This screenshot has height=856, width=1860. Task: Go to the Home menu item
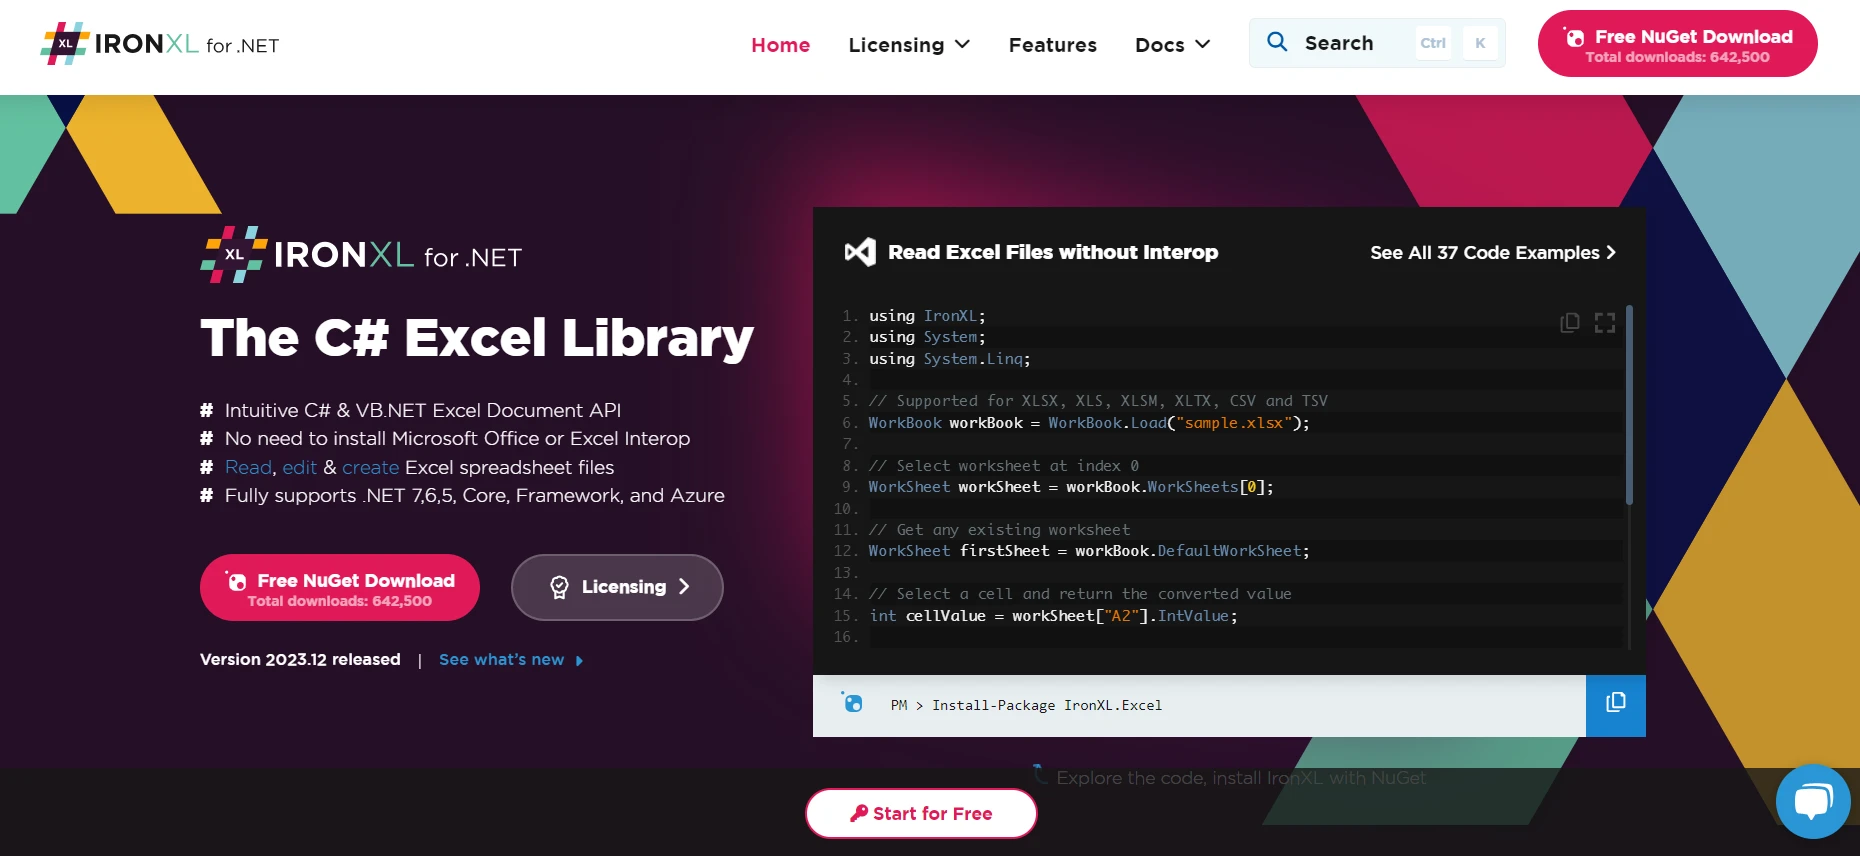tap(780, 45)
